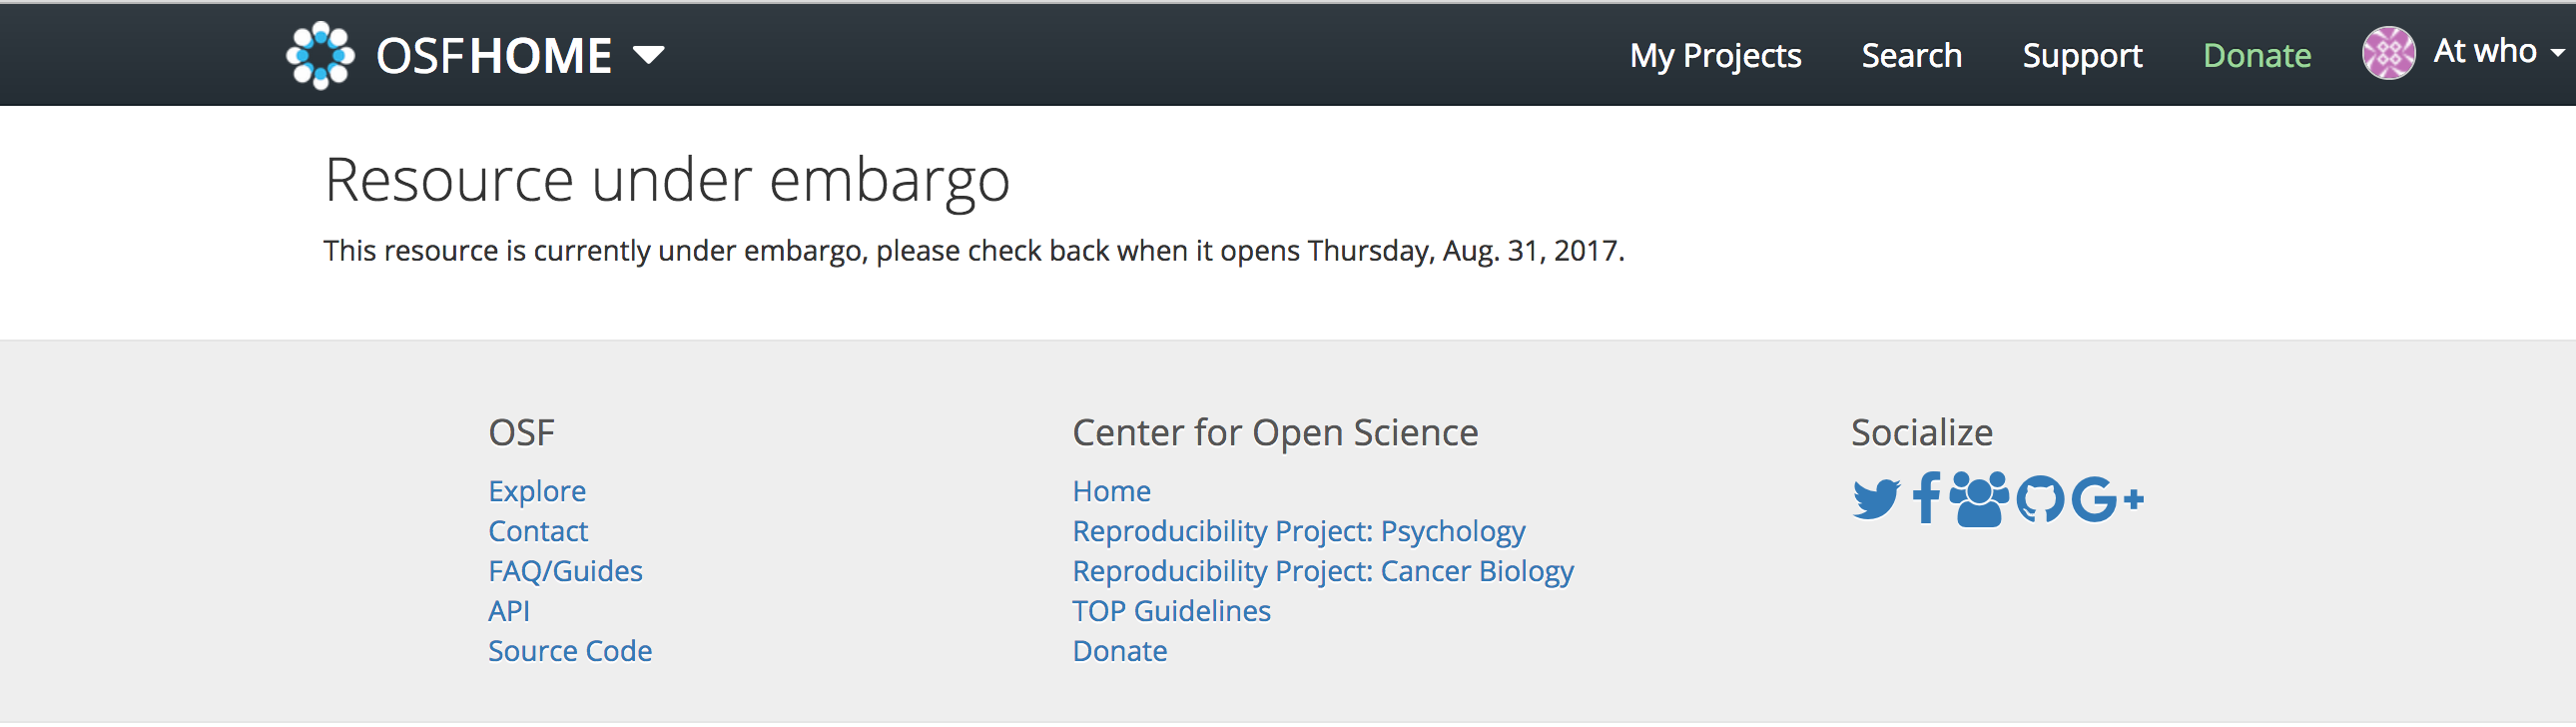Viewport: 2576px width, 727px height.
Task: Click the green Donate navbar link
Action: click(x=2257, y=56)
